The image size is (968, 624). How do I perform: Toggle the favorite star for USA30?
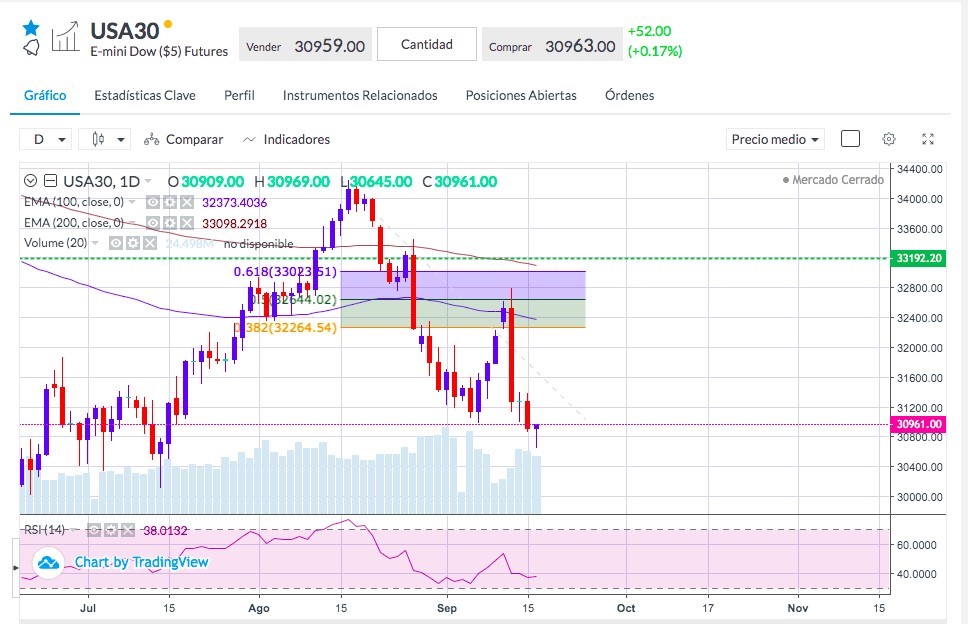click(31, 27)
